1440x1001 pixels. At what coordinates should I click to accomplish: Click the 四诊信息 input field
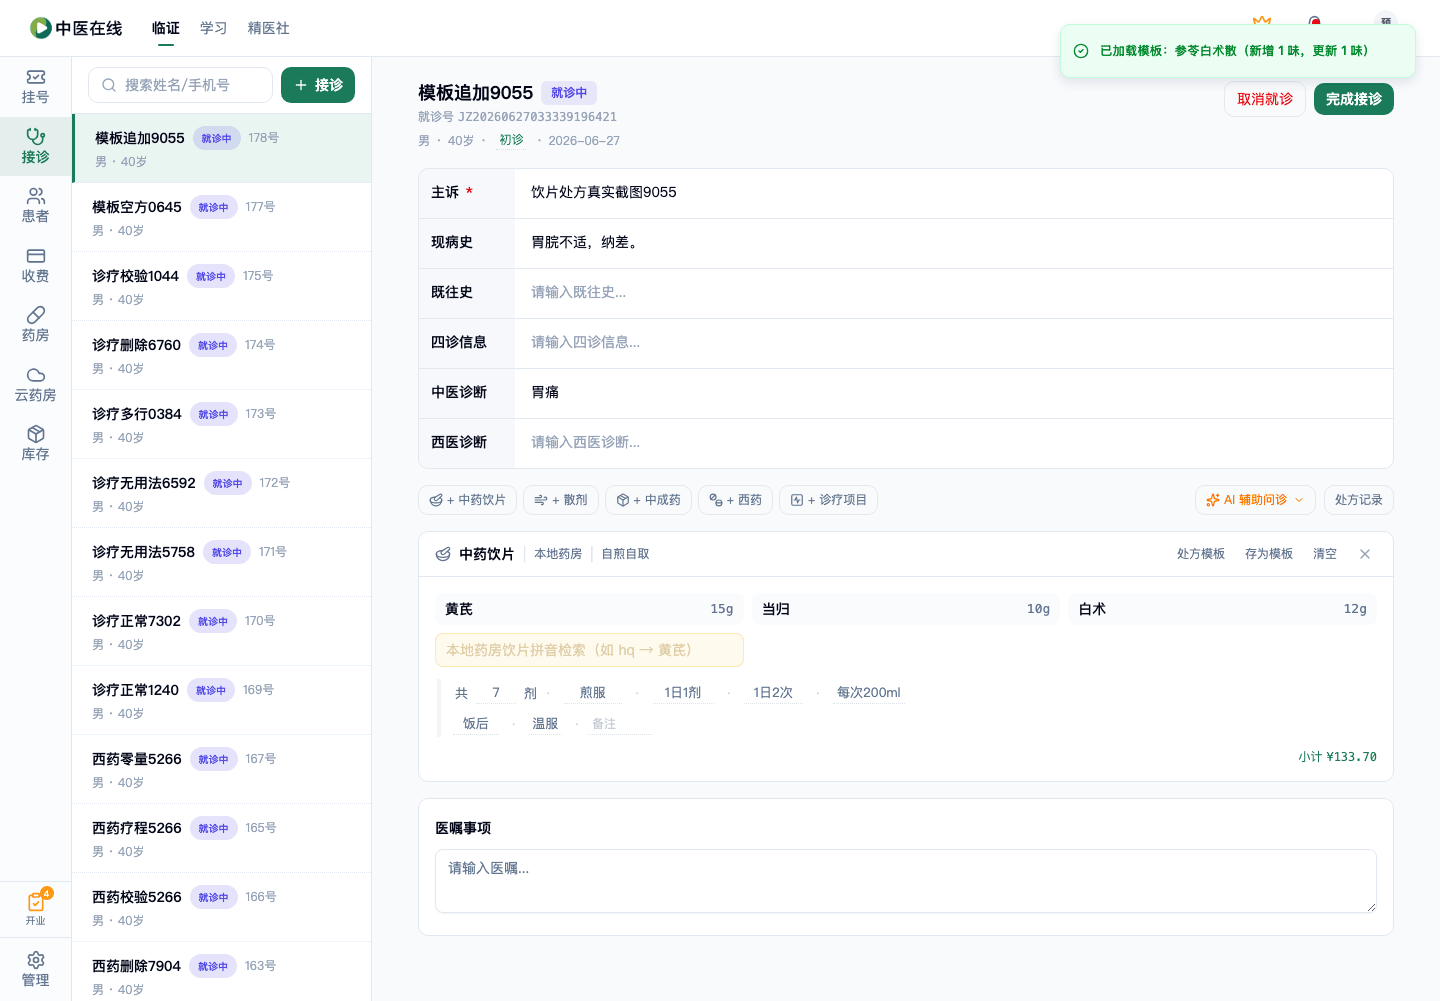pyautogui.click(x=954, y=343)
